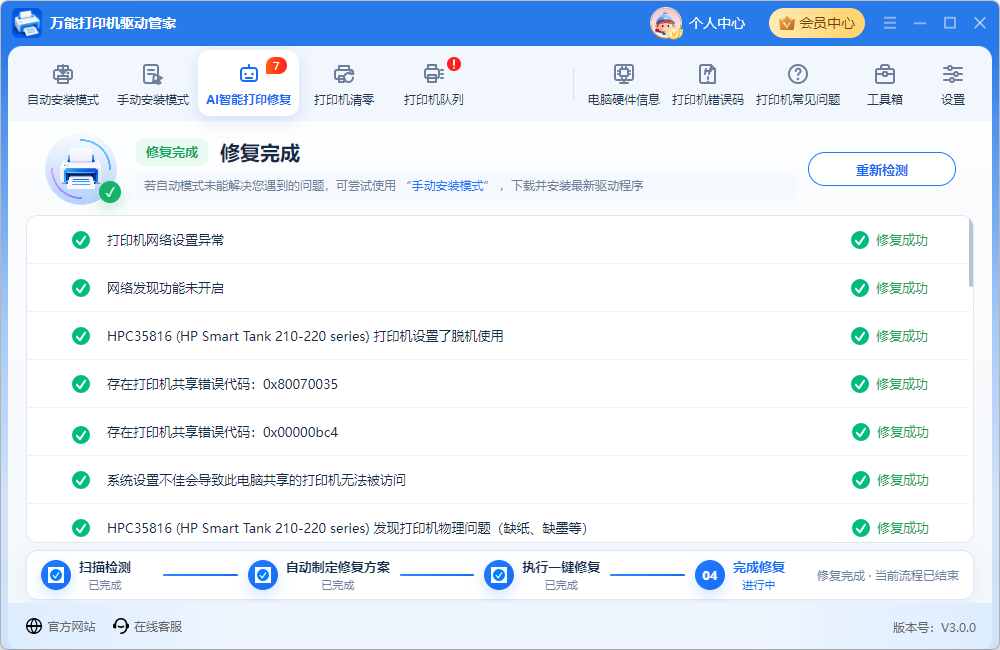Click the 网络发现功能未开启 row text
This screenshot has height=650, width=1000.
point(165,288)
